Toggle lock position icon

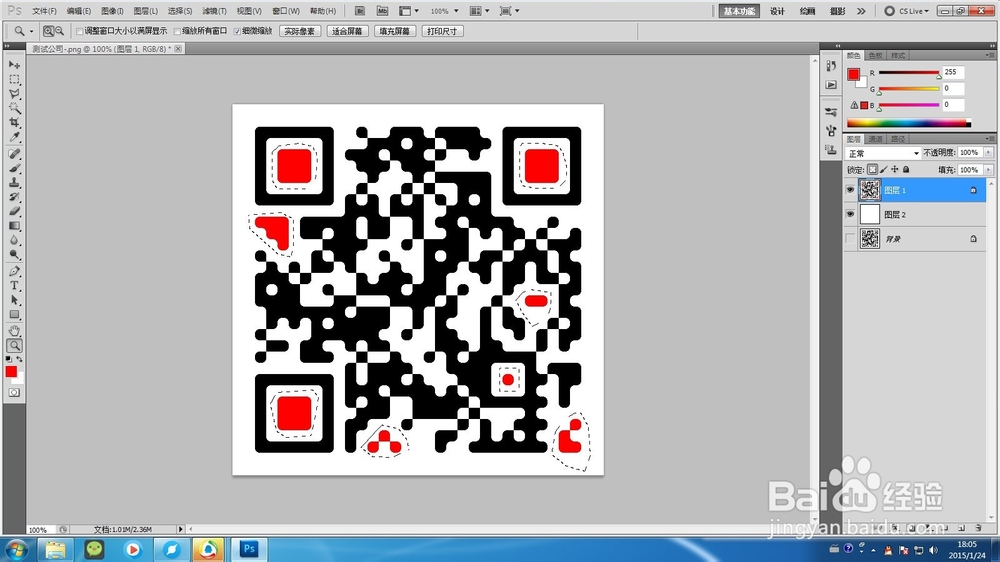(895, 170)
